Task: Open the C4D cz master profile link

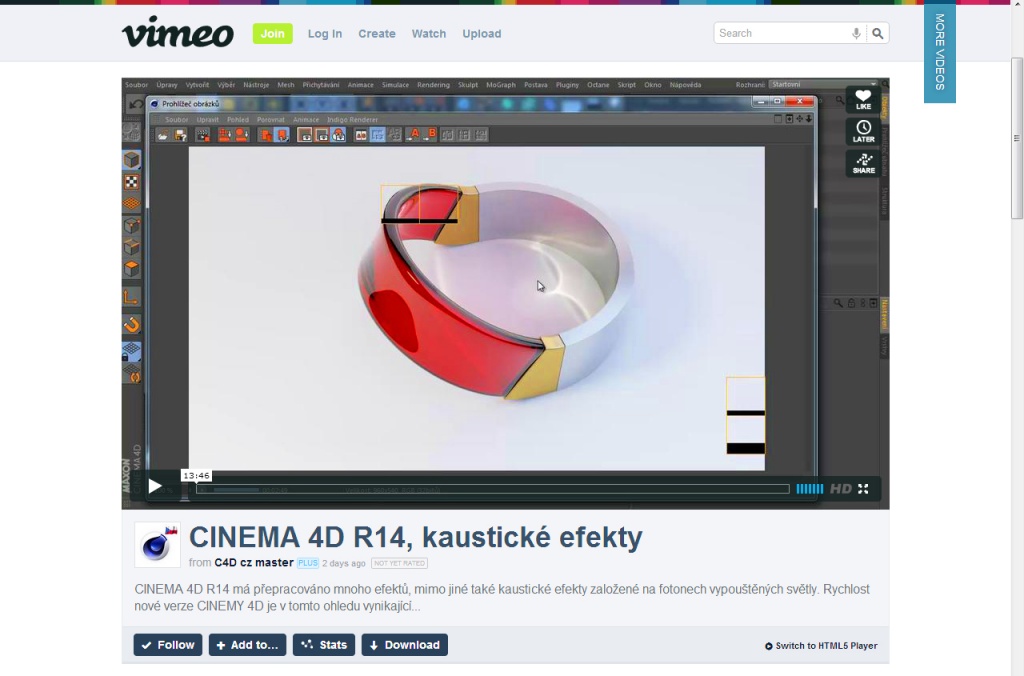Action: coord(254,562)
